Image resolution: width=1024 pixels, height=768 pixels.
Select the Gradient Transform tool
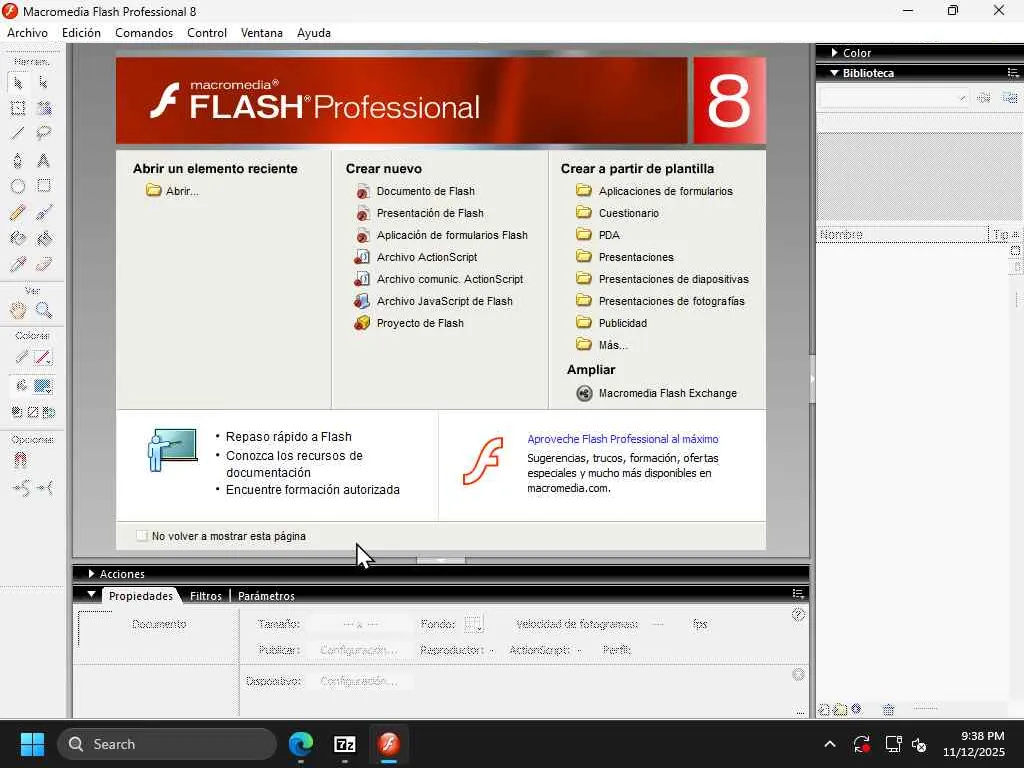point(43,108)
